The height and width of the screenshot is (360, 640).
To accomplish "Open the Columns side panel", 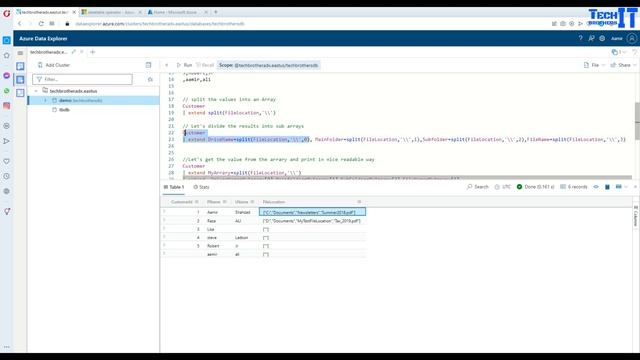I will [636, 216].
